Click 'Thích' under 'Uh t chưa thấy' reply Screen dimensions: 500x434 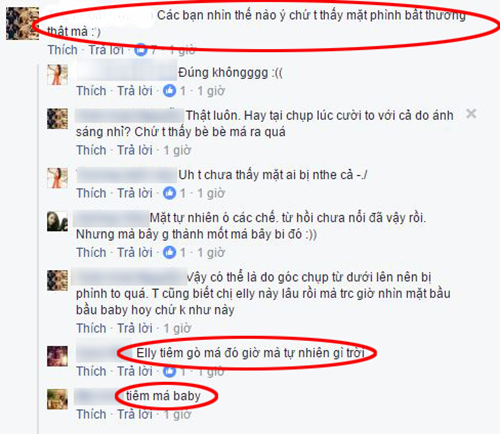coord(91,193)
